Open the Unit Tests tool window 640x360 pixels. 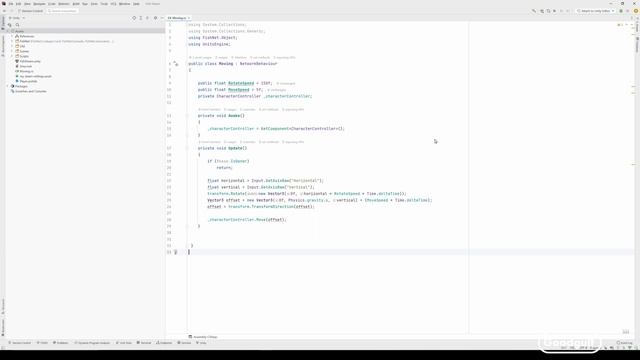click(124, 343)
